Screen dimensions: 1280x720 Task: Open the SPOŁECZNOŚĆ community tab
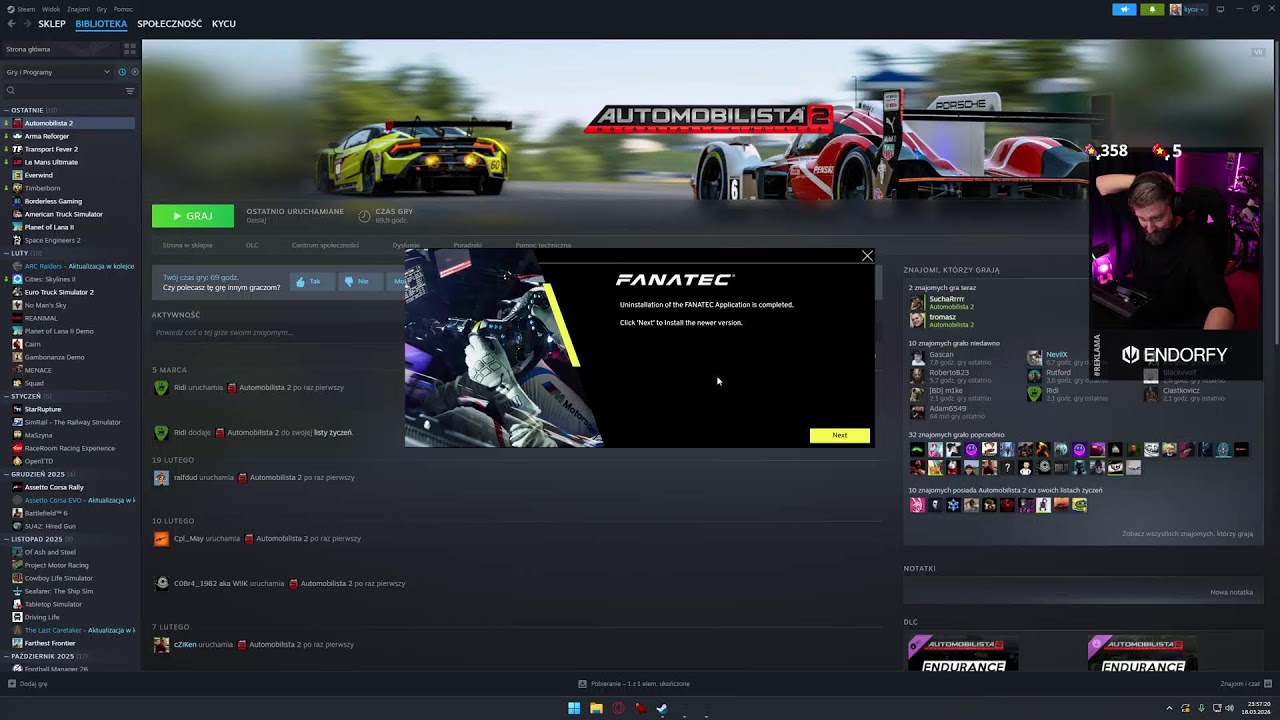tap(169, 24)
